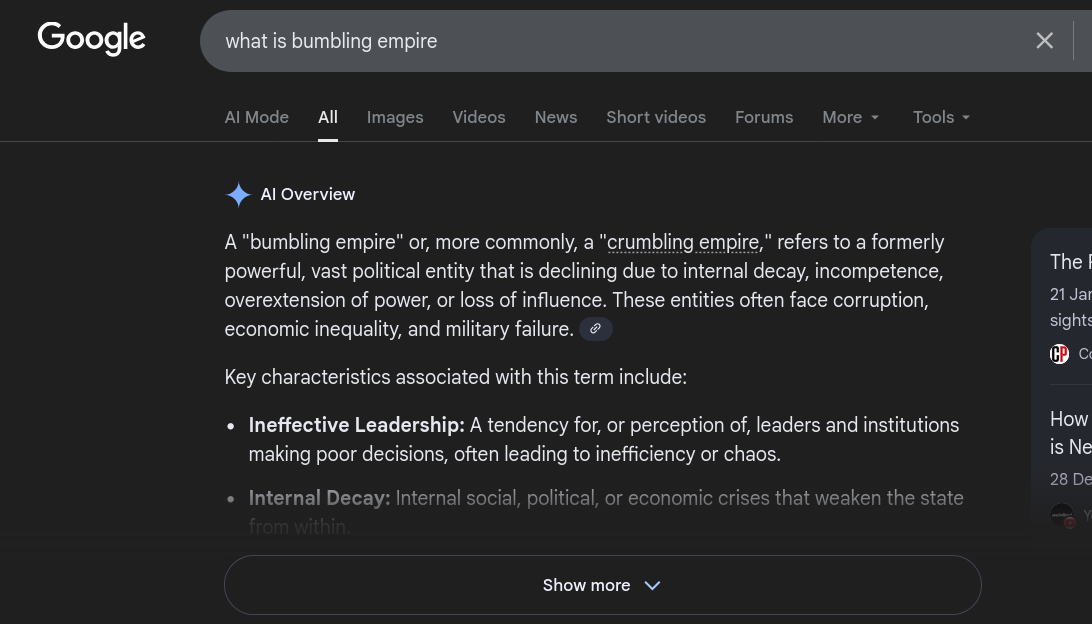View the Forums tab
The width and height of the screenshot is (1092, 624).
click(764, 117)
